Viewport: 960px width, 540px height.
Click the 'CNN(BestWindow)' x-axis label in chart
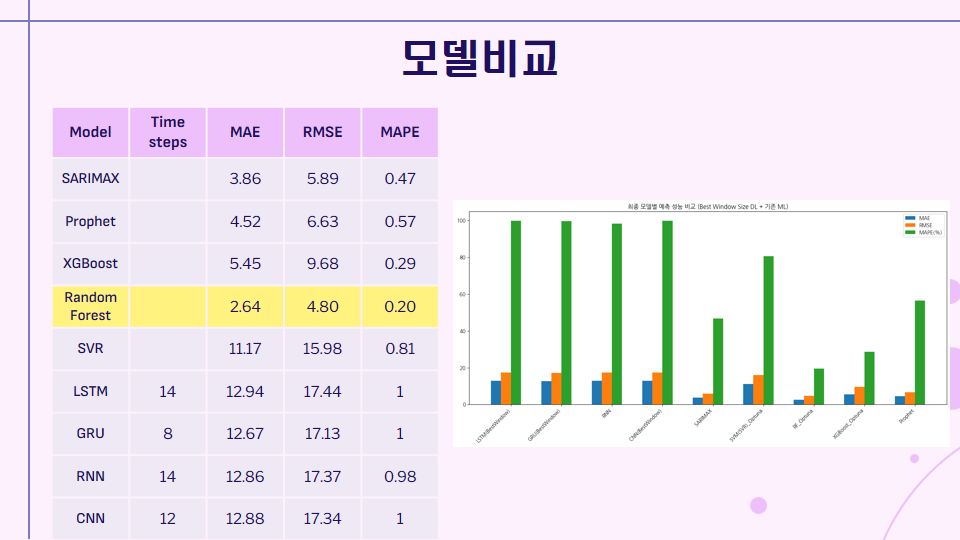coord(645,425)
